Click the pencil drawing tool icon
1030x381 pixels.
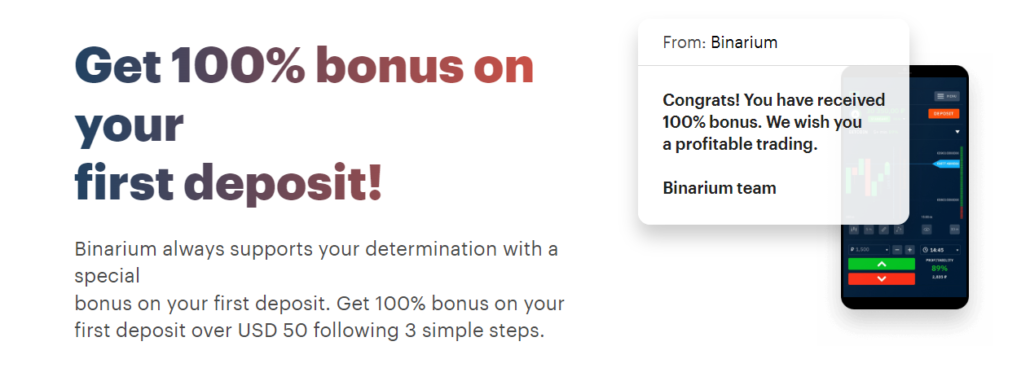[884, 229]
